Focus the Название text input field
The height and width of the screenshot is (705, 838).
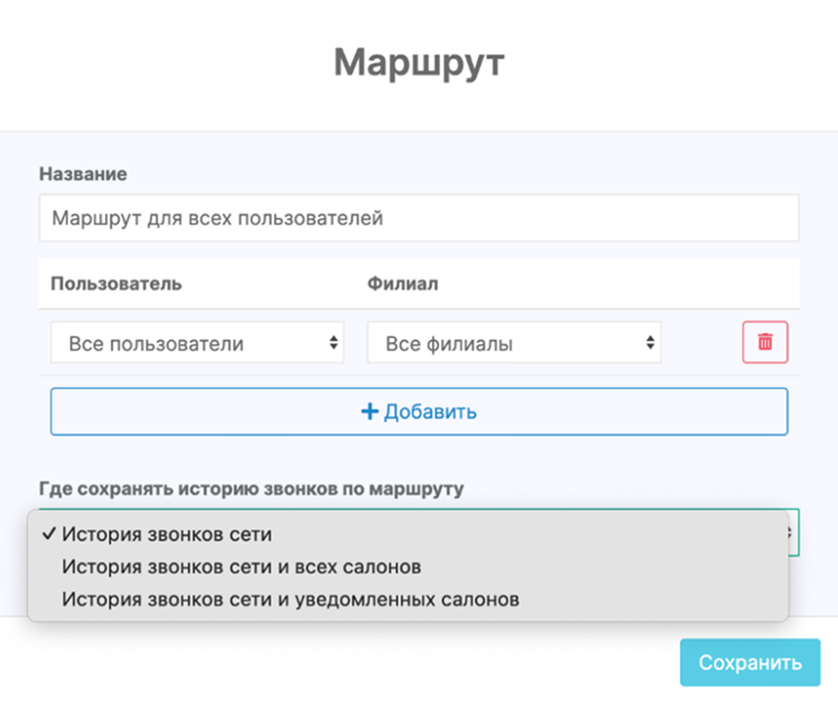click(x=418, y=218)
